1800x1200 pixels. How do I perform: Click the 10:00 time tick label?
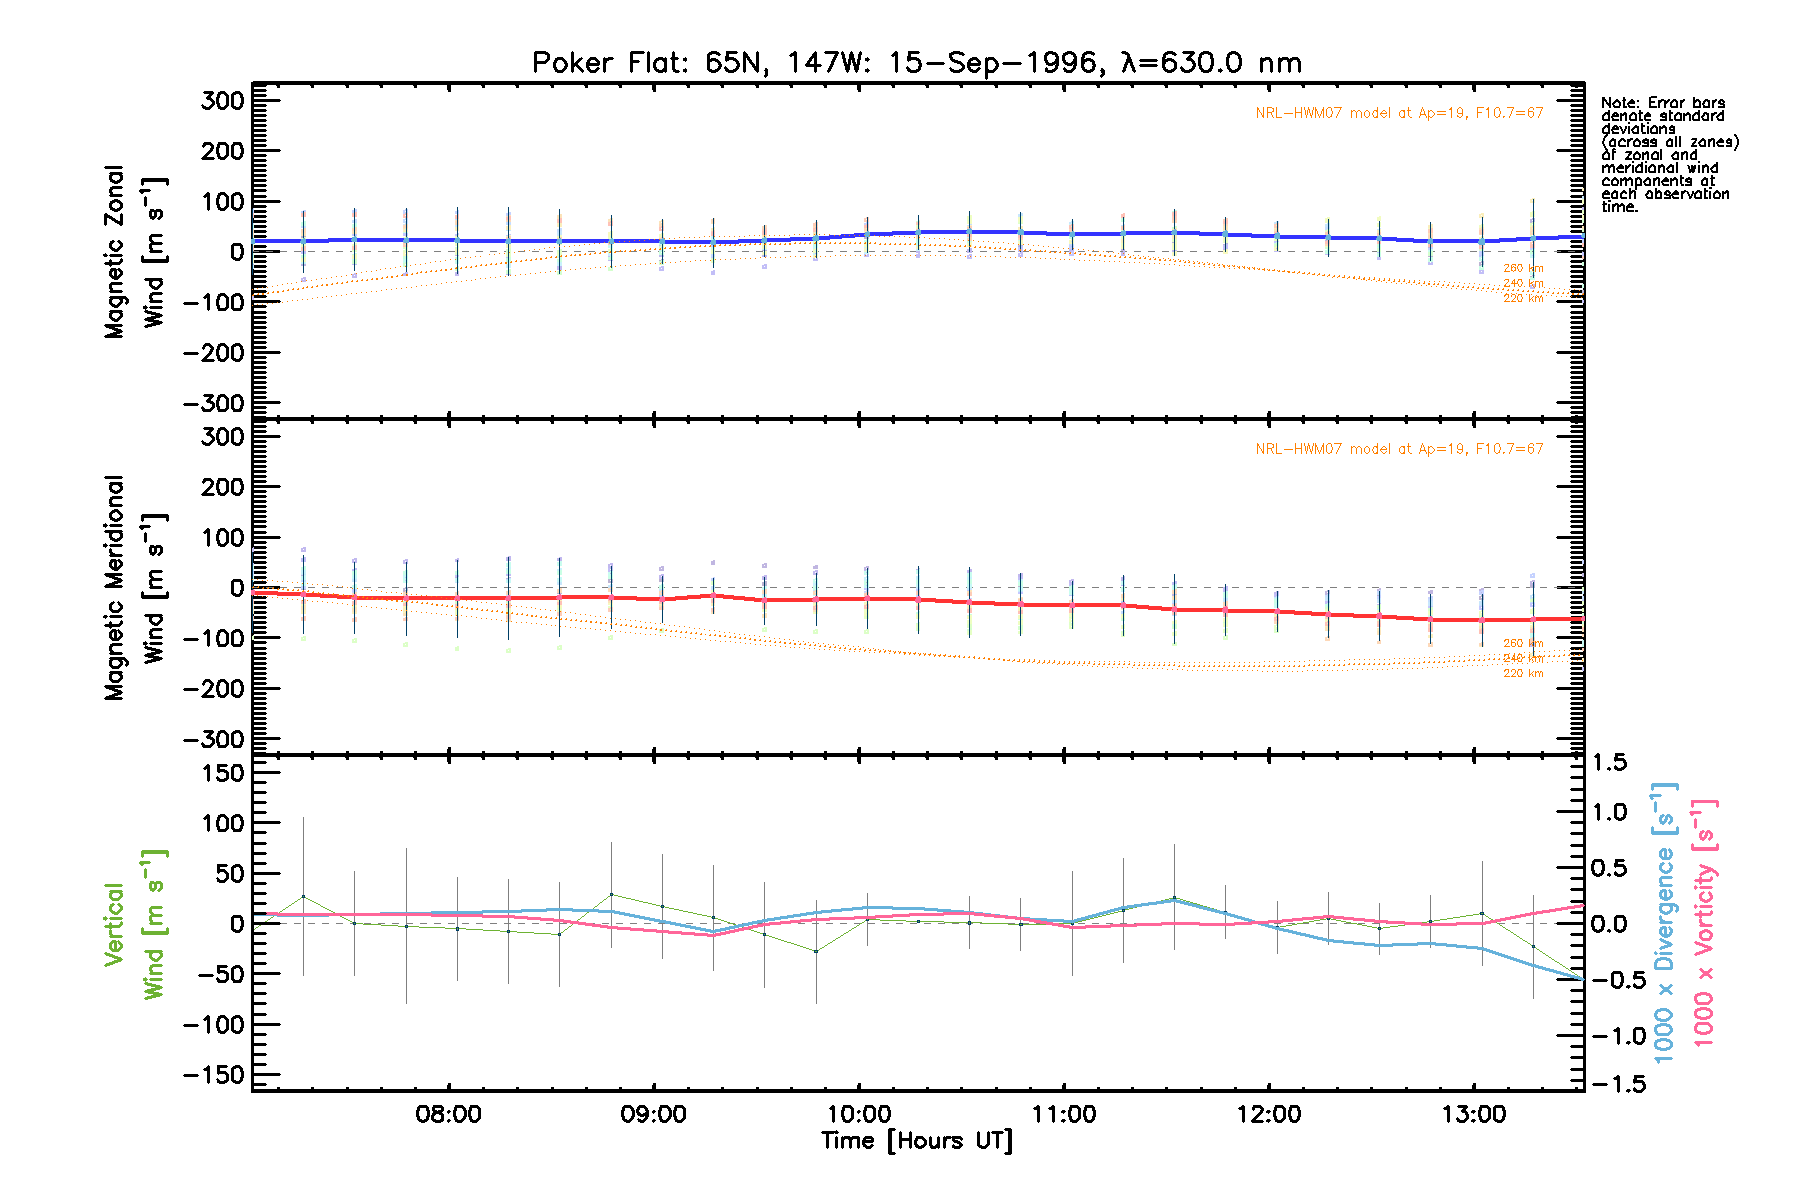pos(858,1115)
